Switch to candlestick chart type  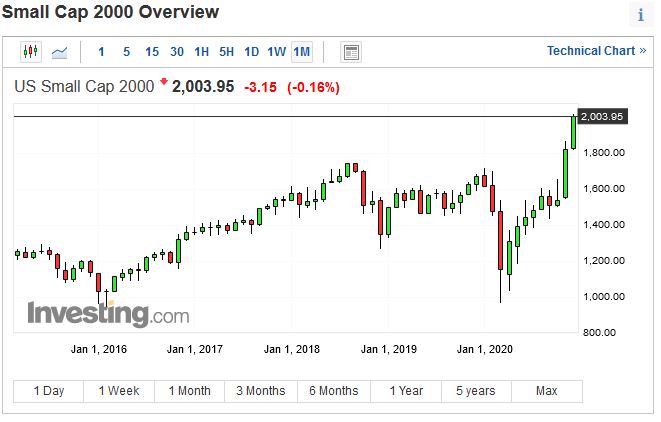tap(30, 51)
